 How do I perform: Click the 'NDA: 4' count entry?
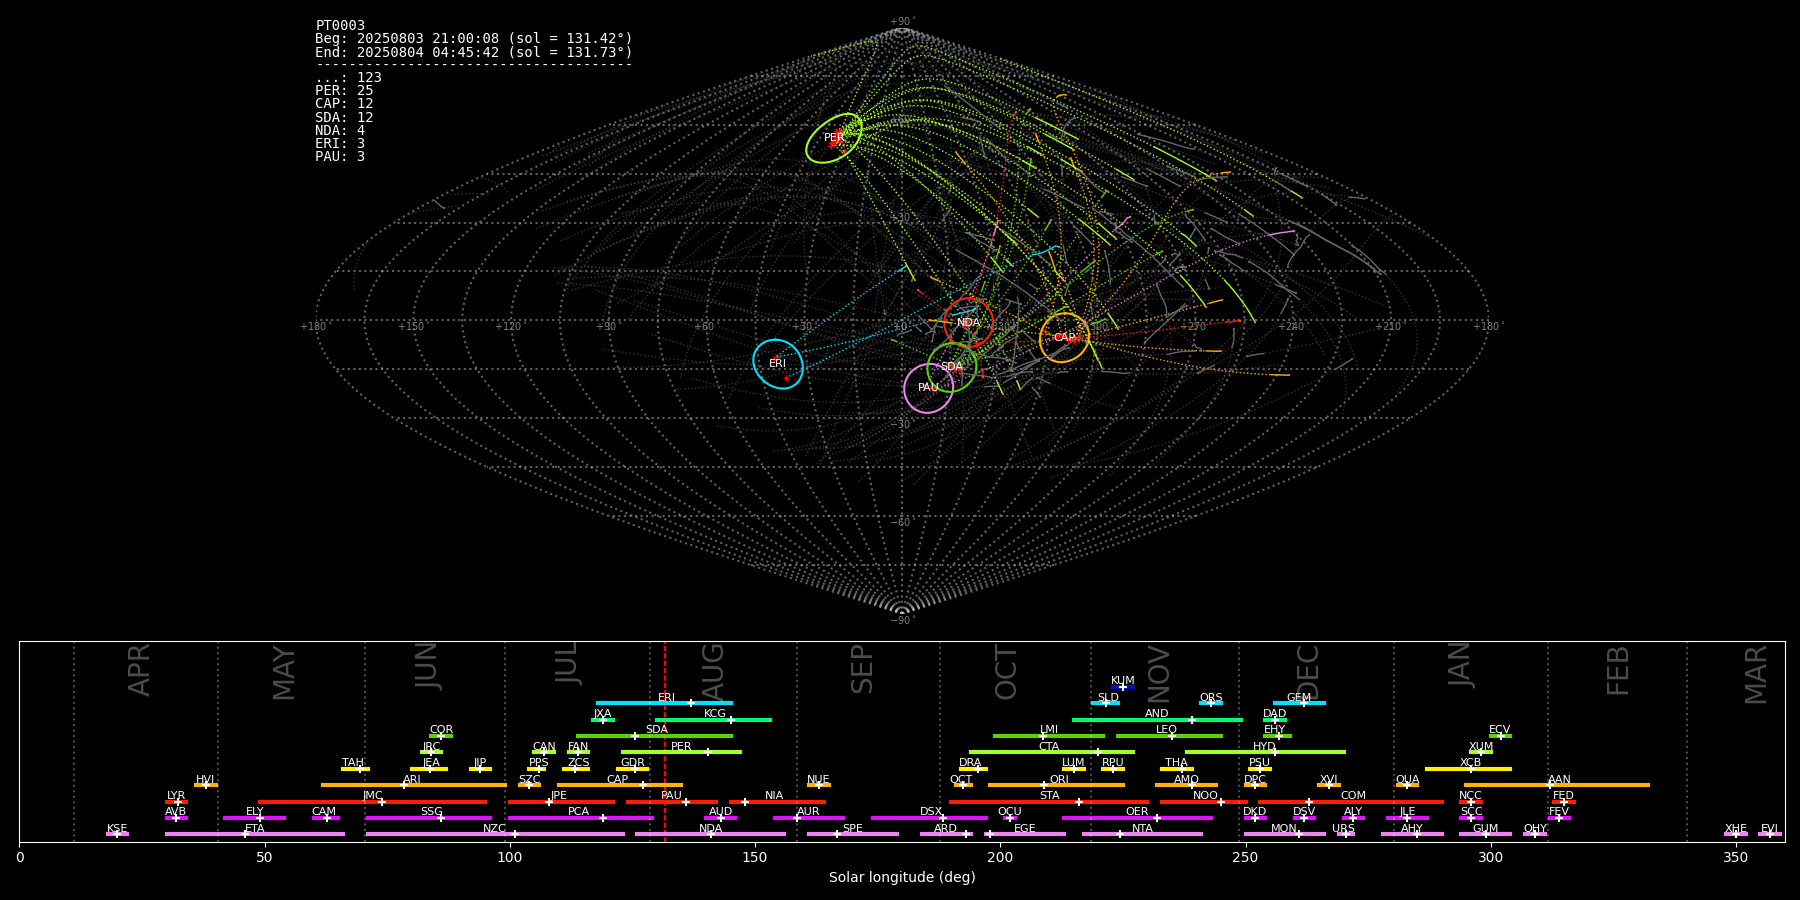pyautogui.click(x=340, y=130)
